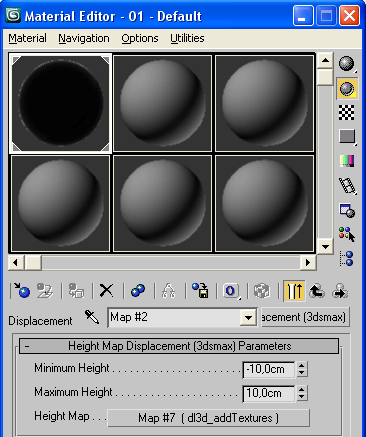Viewport: 366px width, 437px height.
Task: Open the Map #2 name dropdown arrow
Action: 248,318
